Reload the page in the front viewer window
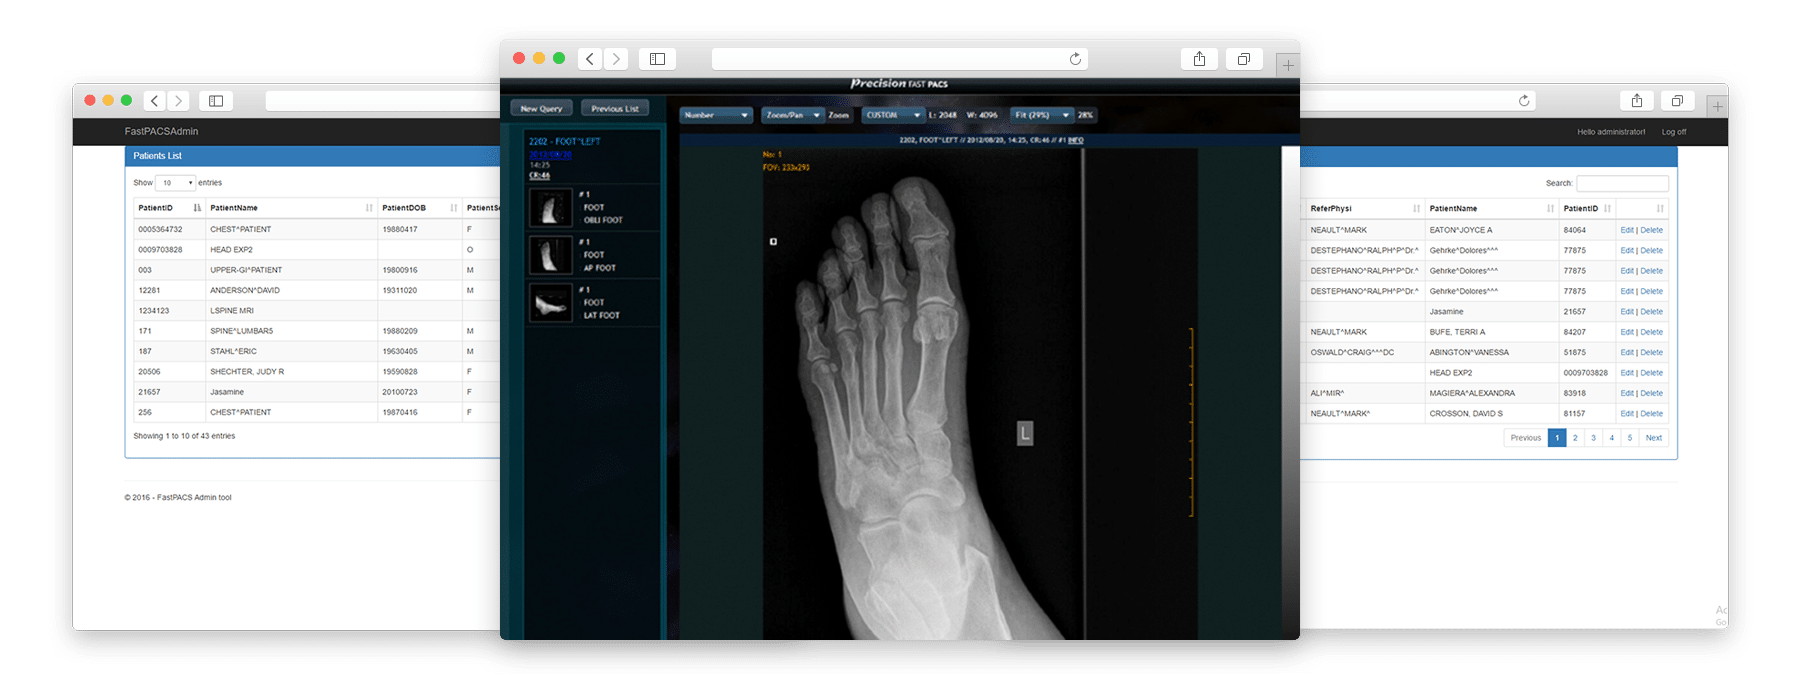Viewport: 1800px width, 677px height. pyautogui.click(x=1075, y=59)
